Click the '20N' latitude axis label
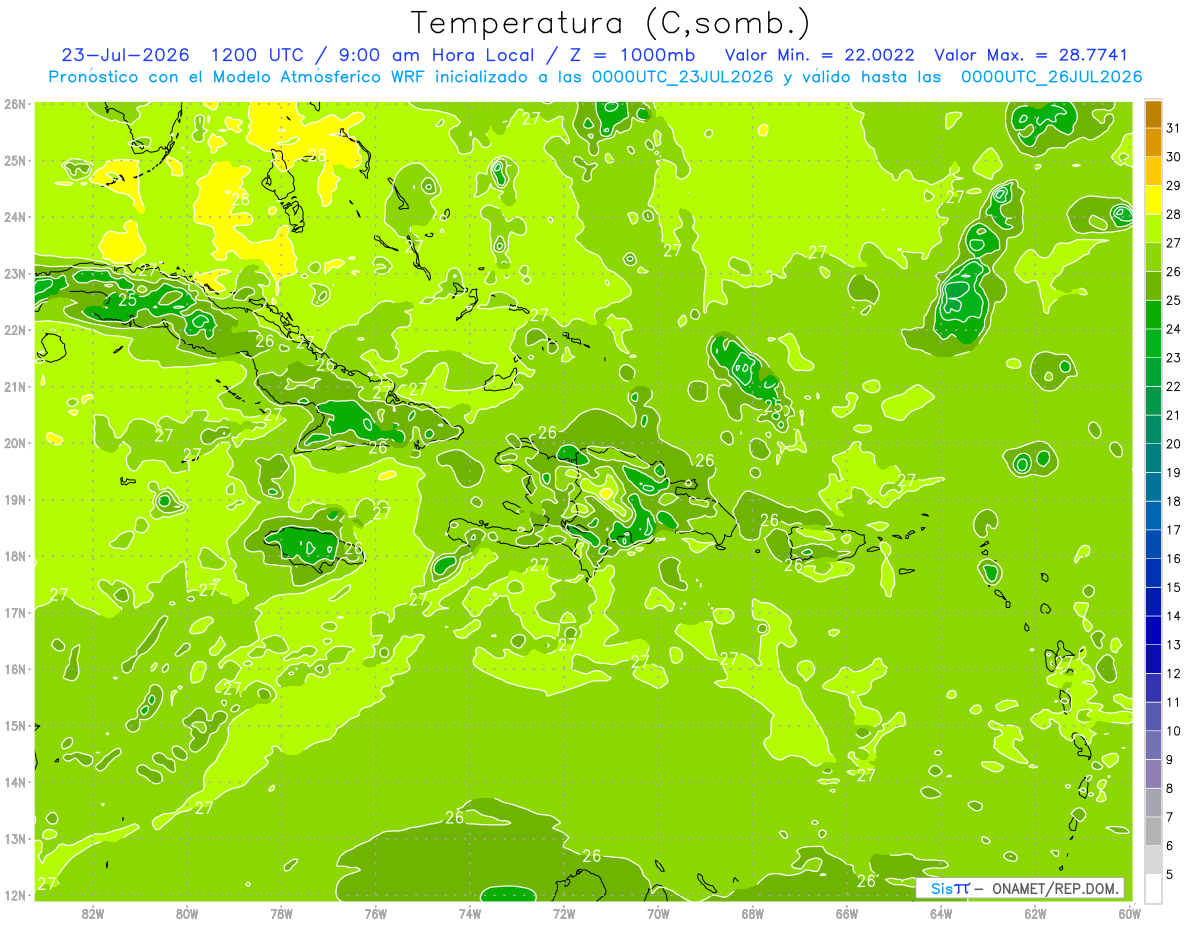 pyautogui.click(x=14, y=443)
